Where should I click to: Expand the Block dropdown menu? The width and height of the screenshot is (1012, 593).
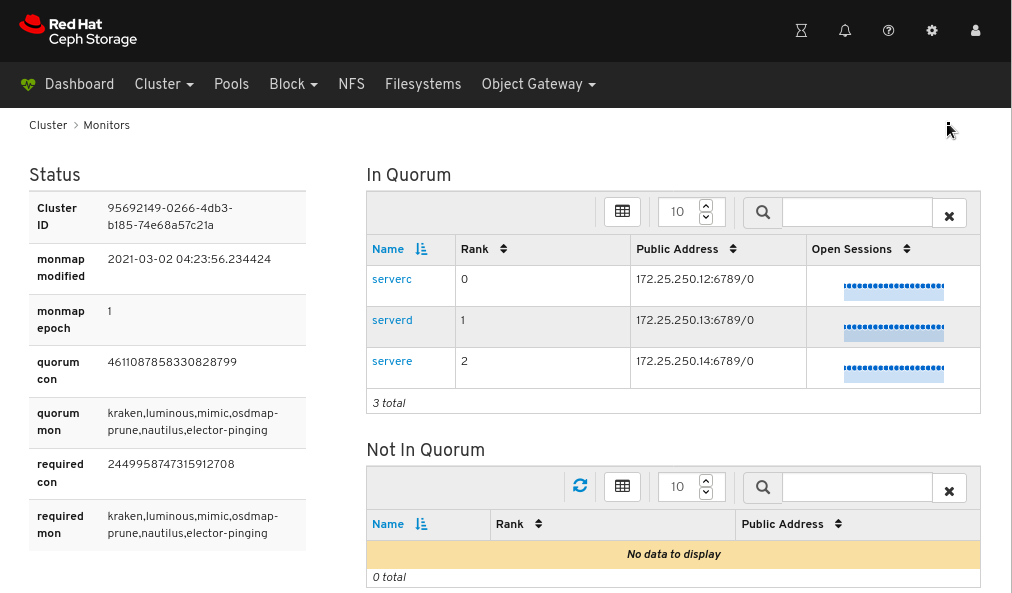point(294,85)
